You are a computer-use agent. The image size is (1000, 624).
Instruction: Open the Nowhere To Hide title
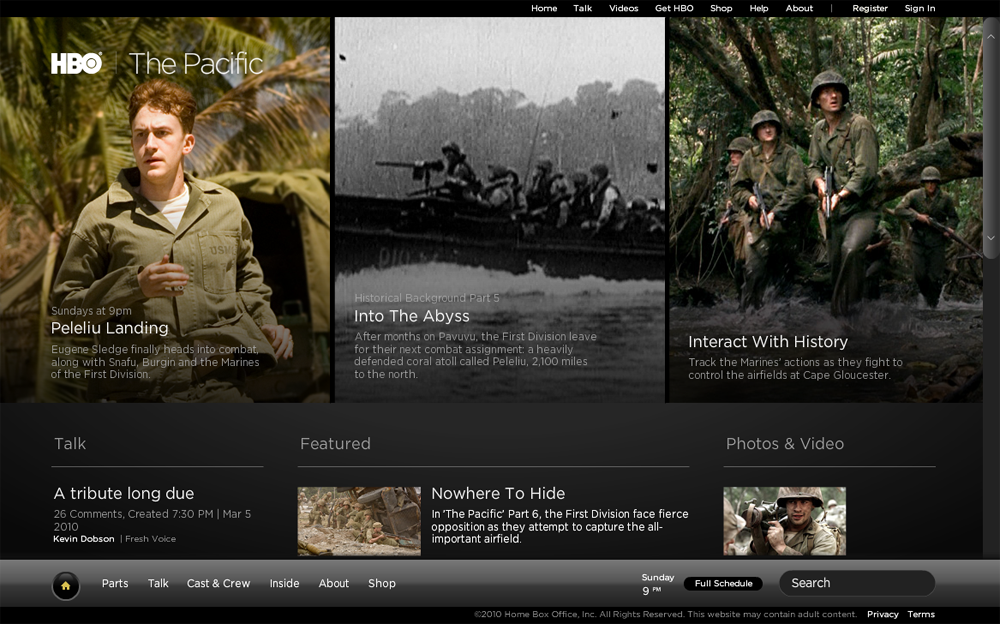[498, 493]
